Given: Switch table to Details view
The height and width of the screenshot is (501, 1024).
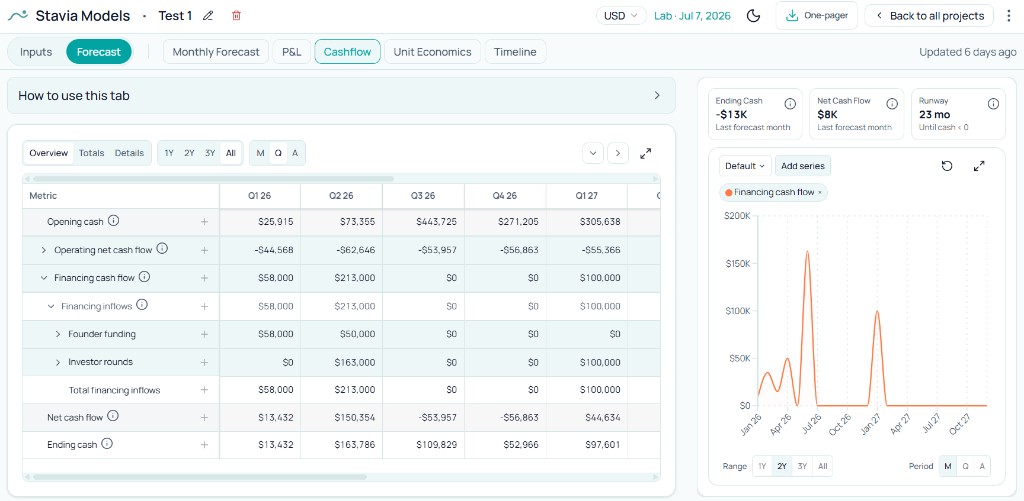Looking at the screenshot, I should (129, 153).
